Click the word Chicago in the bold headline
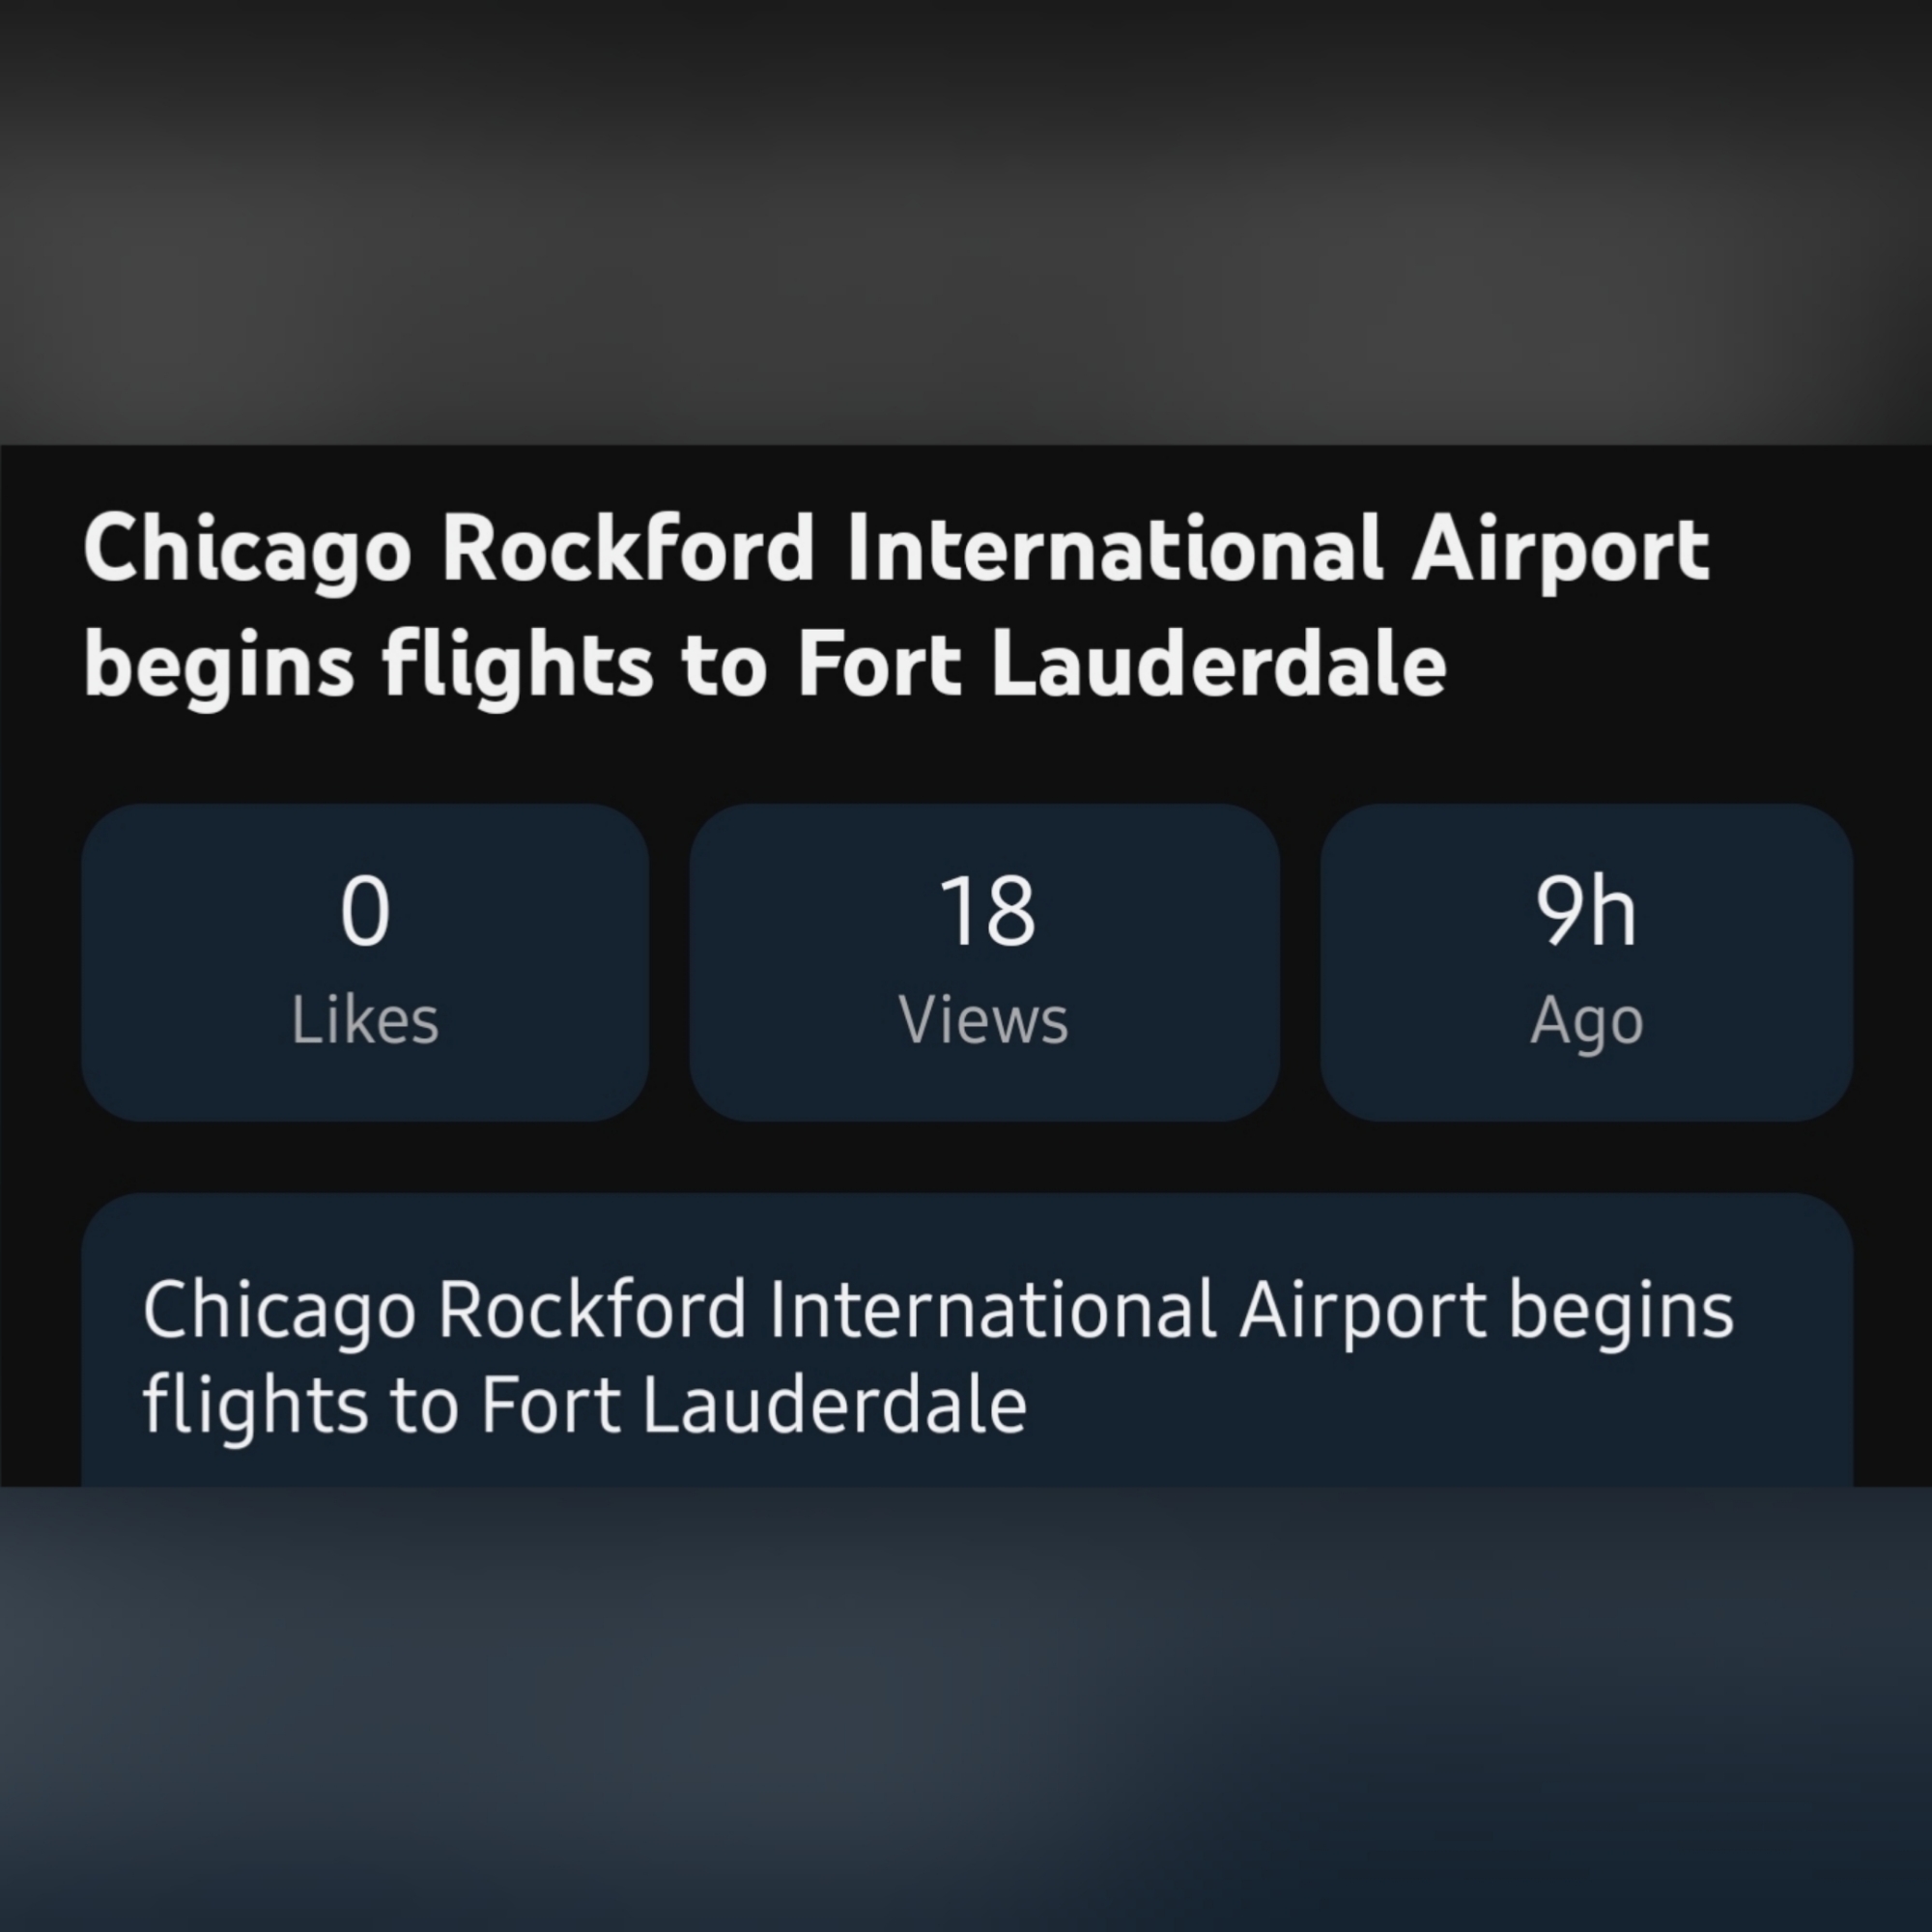Screen dimensions: 1932x1932 click(247, 550)
